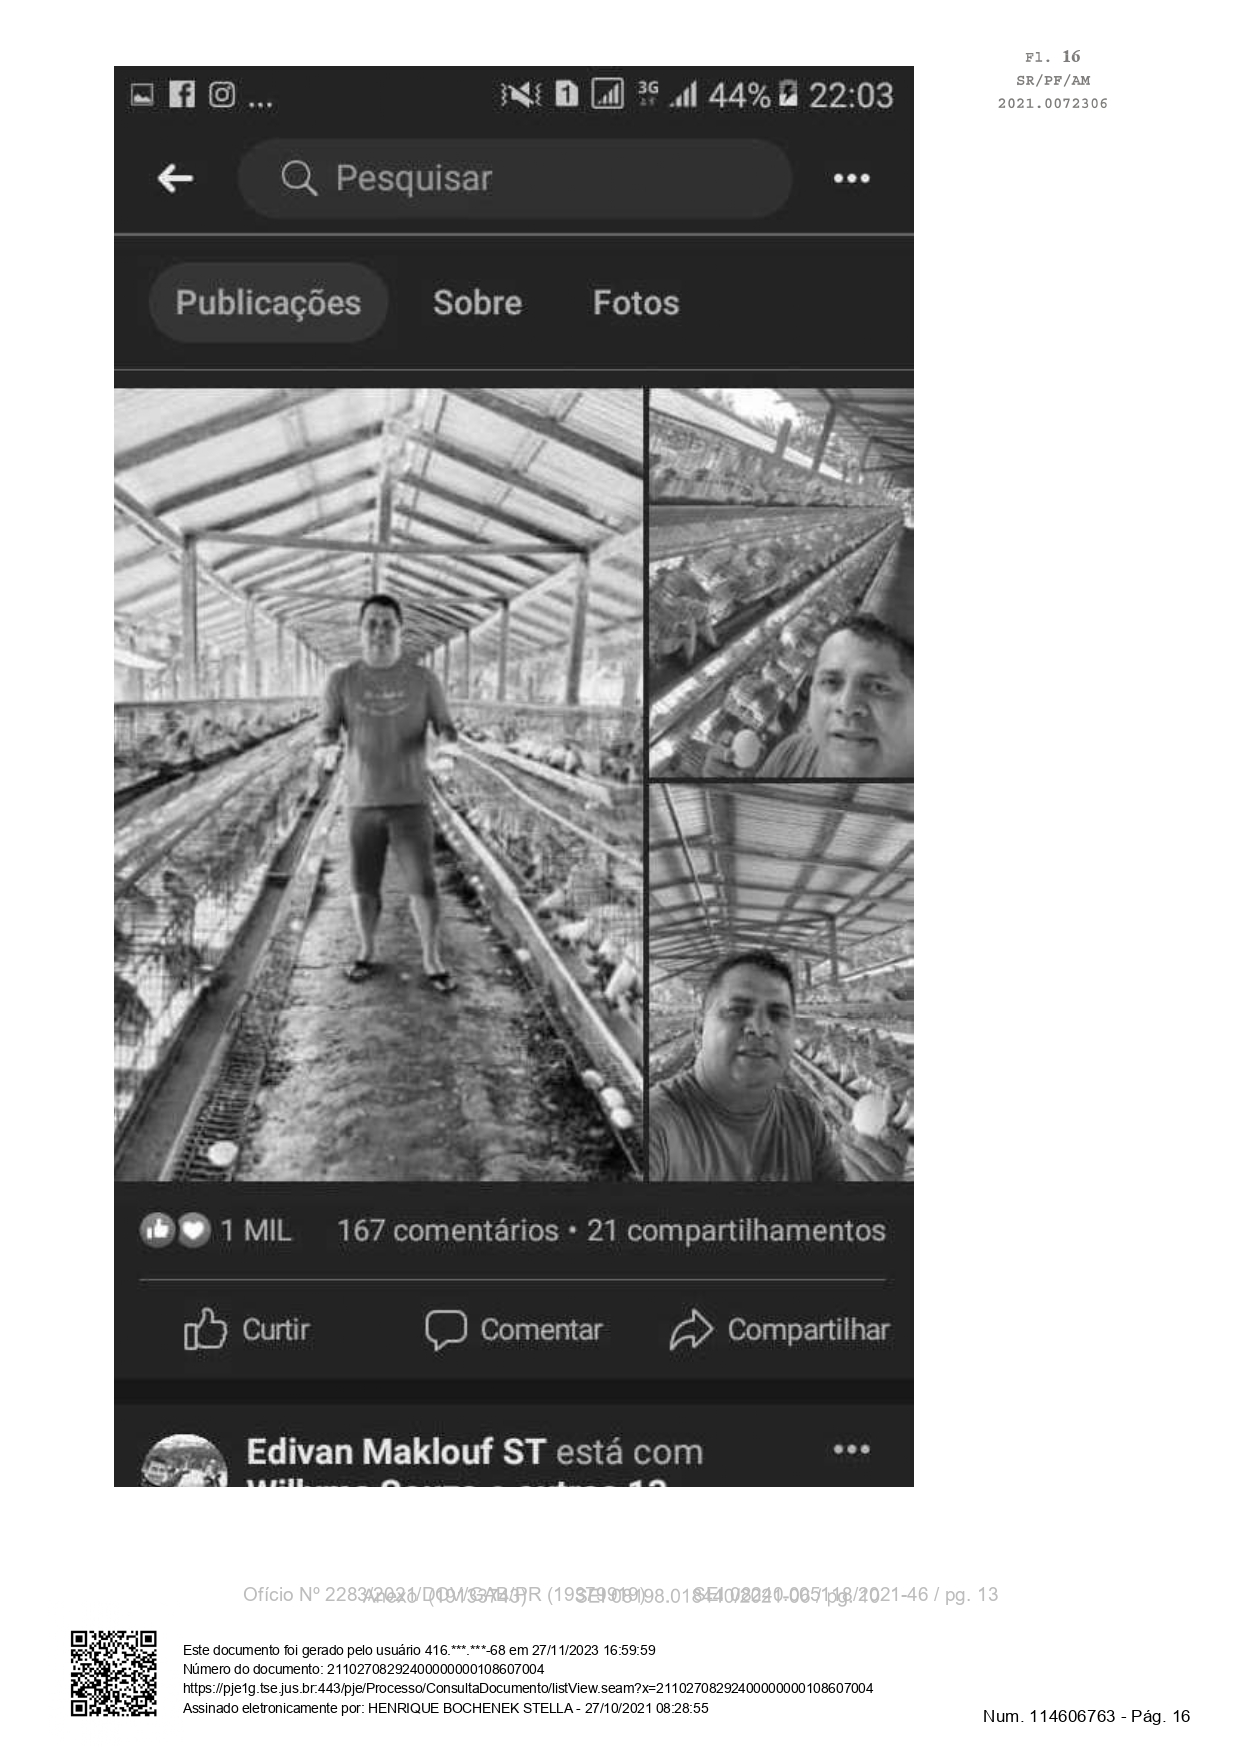
Task: Expand the post options three-dot menu
Action: point(851,1449)
